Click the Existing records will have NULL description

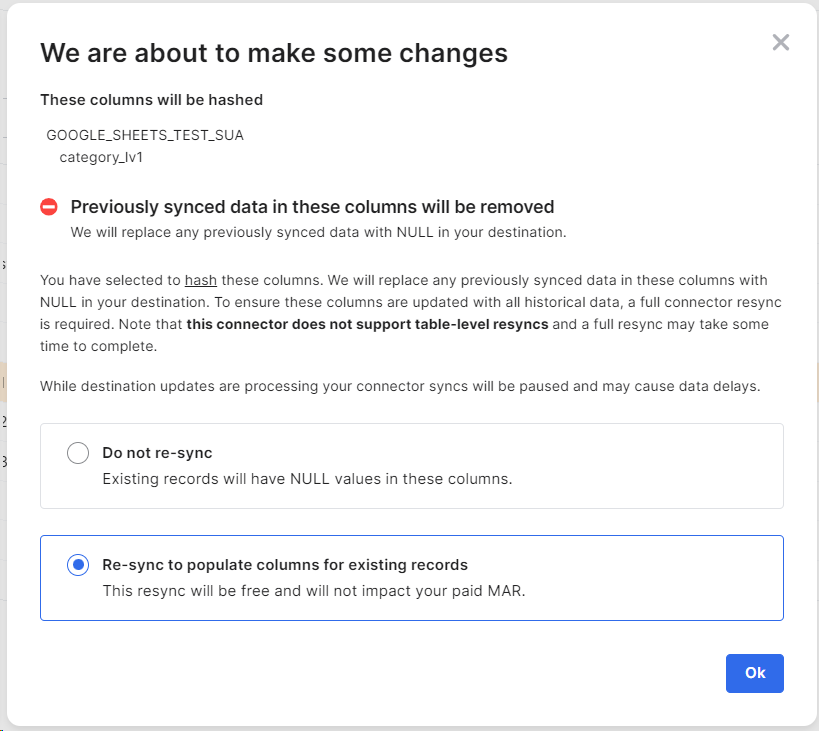[307, 479]
